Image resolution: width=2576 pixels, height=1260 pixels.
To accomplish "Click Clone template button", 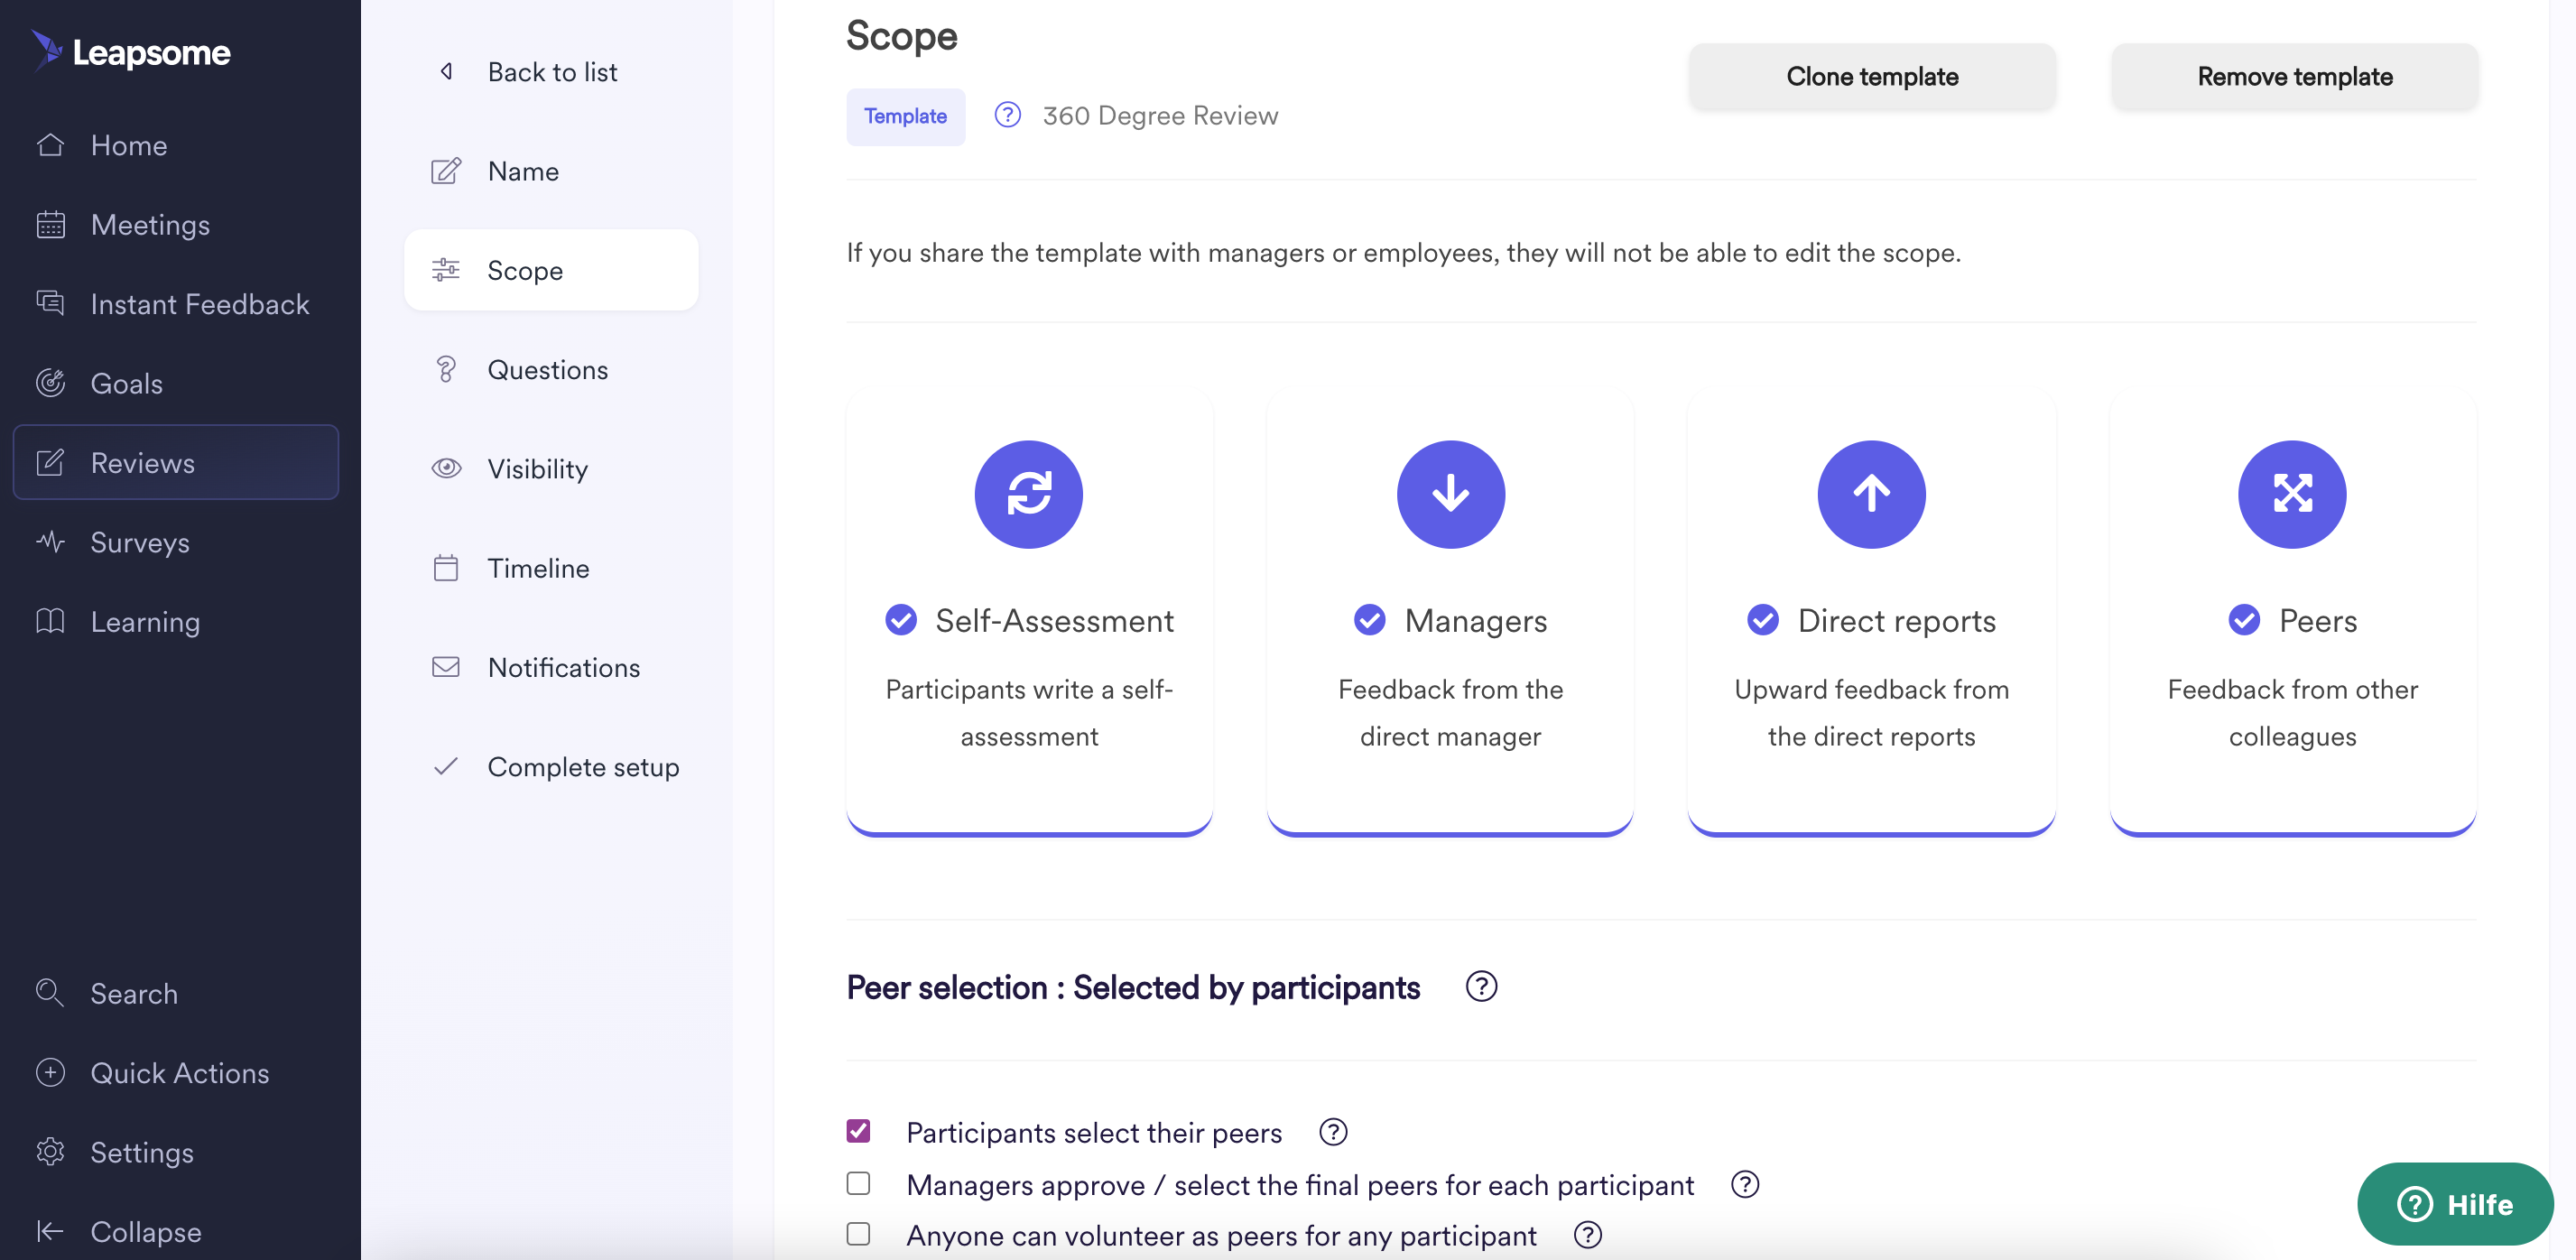I will tap(1872, 76).
